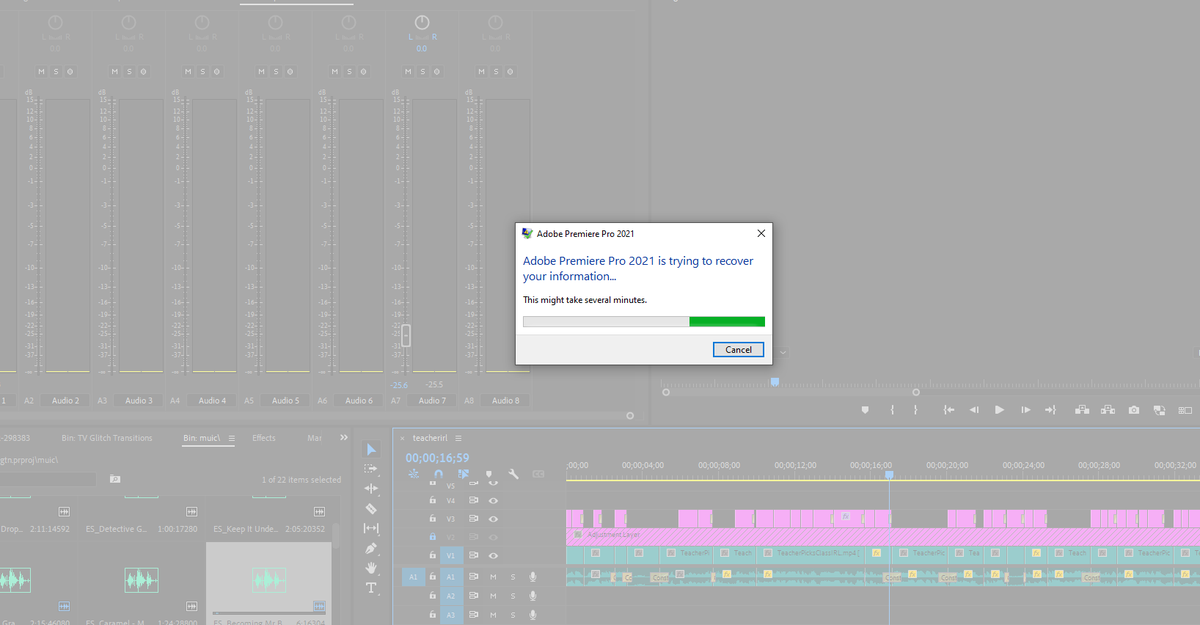Click V1 track target button
The image size is (1200, 625).
[x=450, y=555]
